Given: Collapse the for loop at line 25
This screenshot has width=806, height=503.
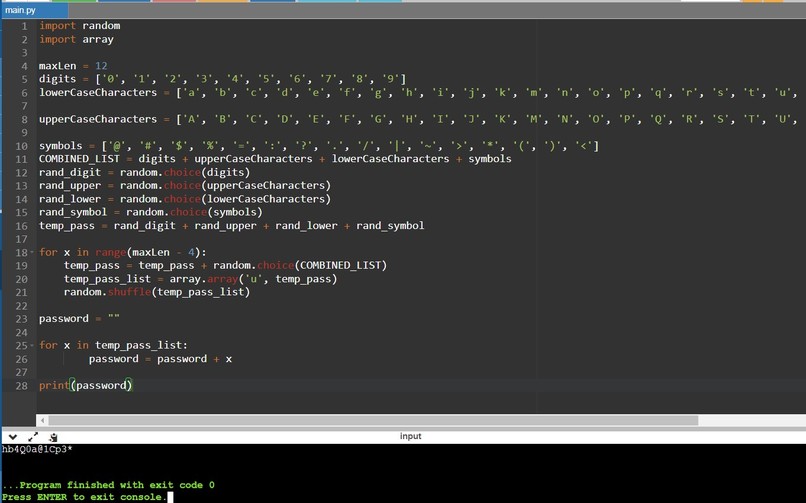Looking at the screenshot, I should [x=32, y=345].
